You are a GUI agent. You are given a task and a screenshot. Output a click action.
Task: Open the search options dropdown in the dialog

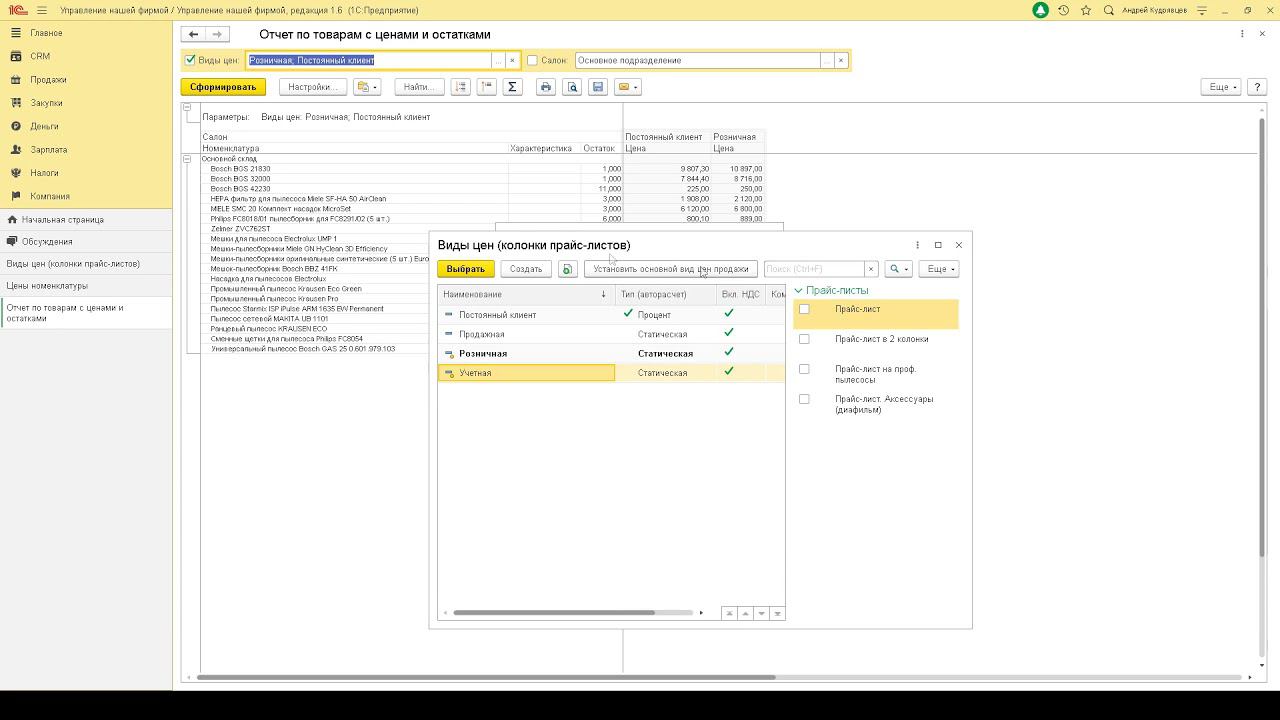click(899, 269)
